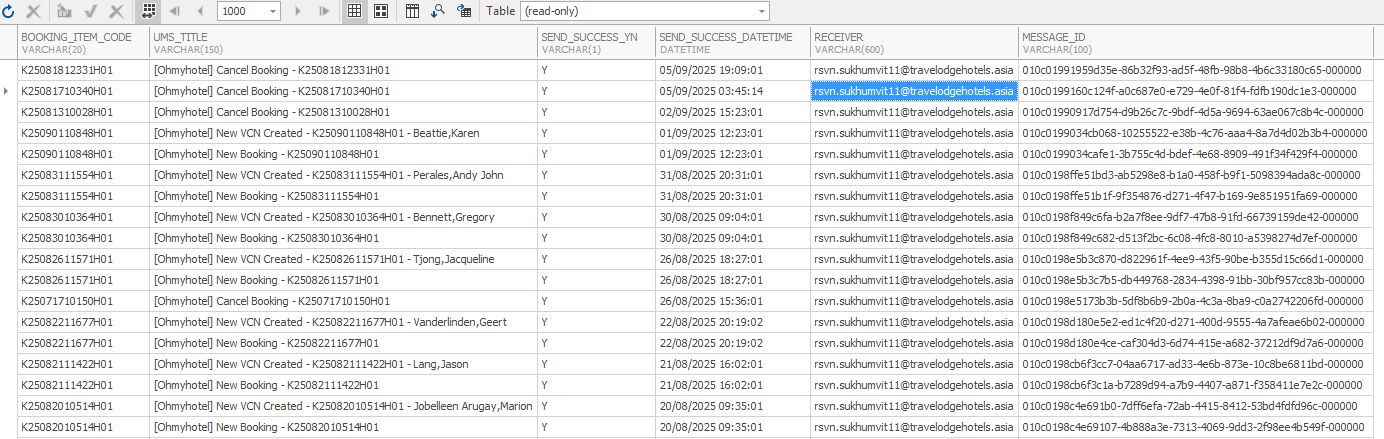Open the page size 1000 dropdown
1384x439 pixels.
point(274,11)
